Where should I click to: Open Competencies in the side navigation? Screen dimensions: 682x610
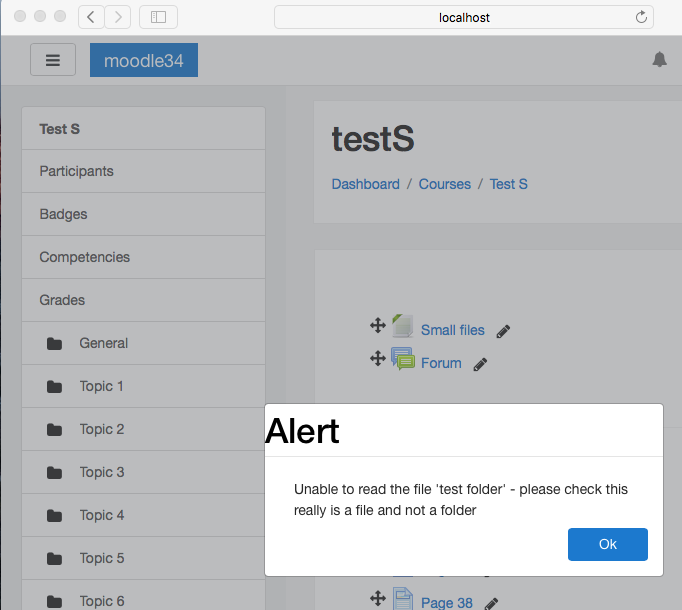tap(144, 257)
